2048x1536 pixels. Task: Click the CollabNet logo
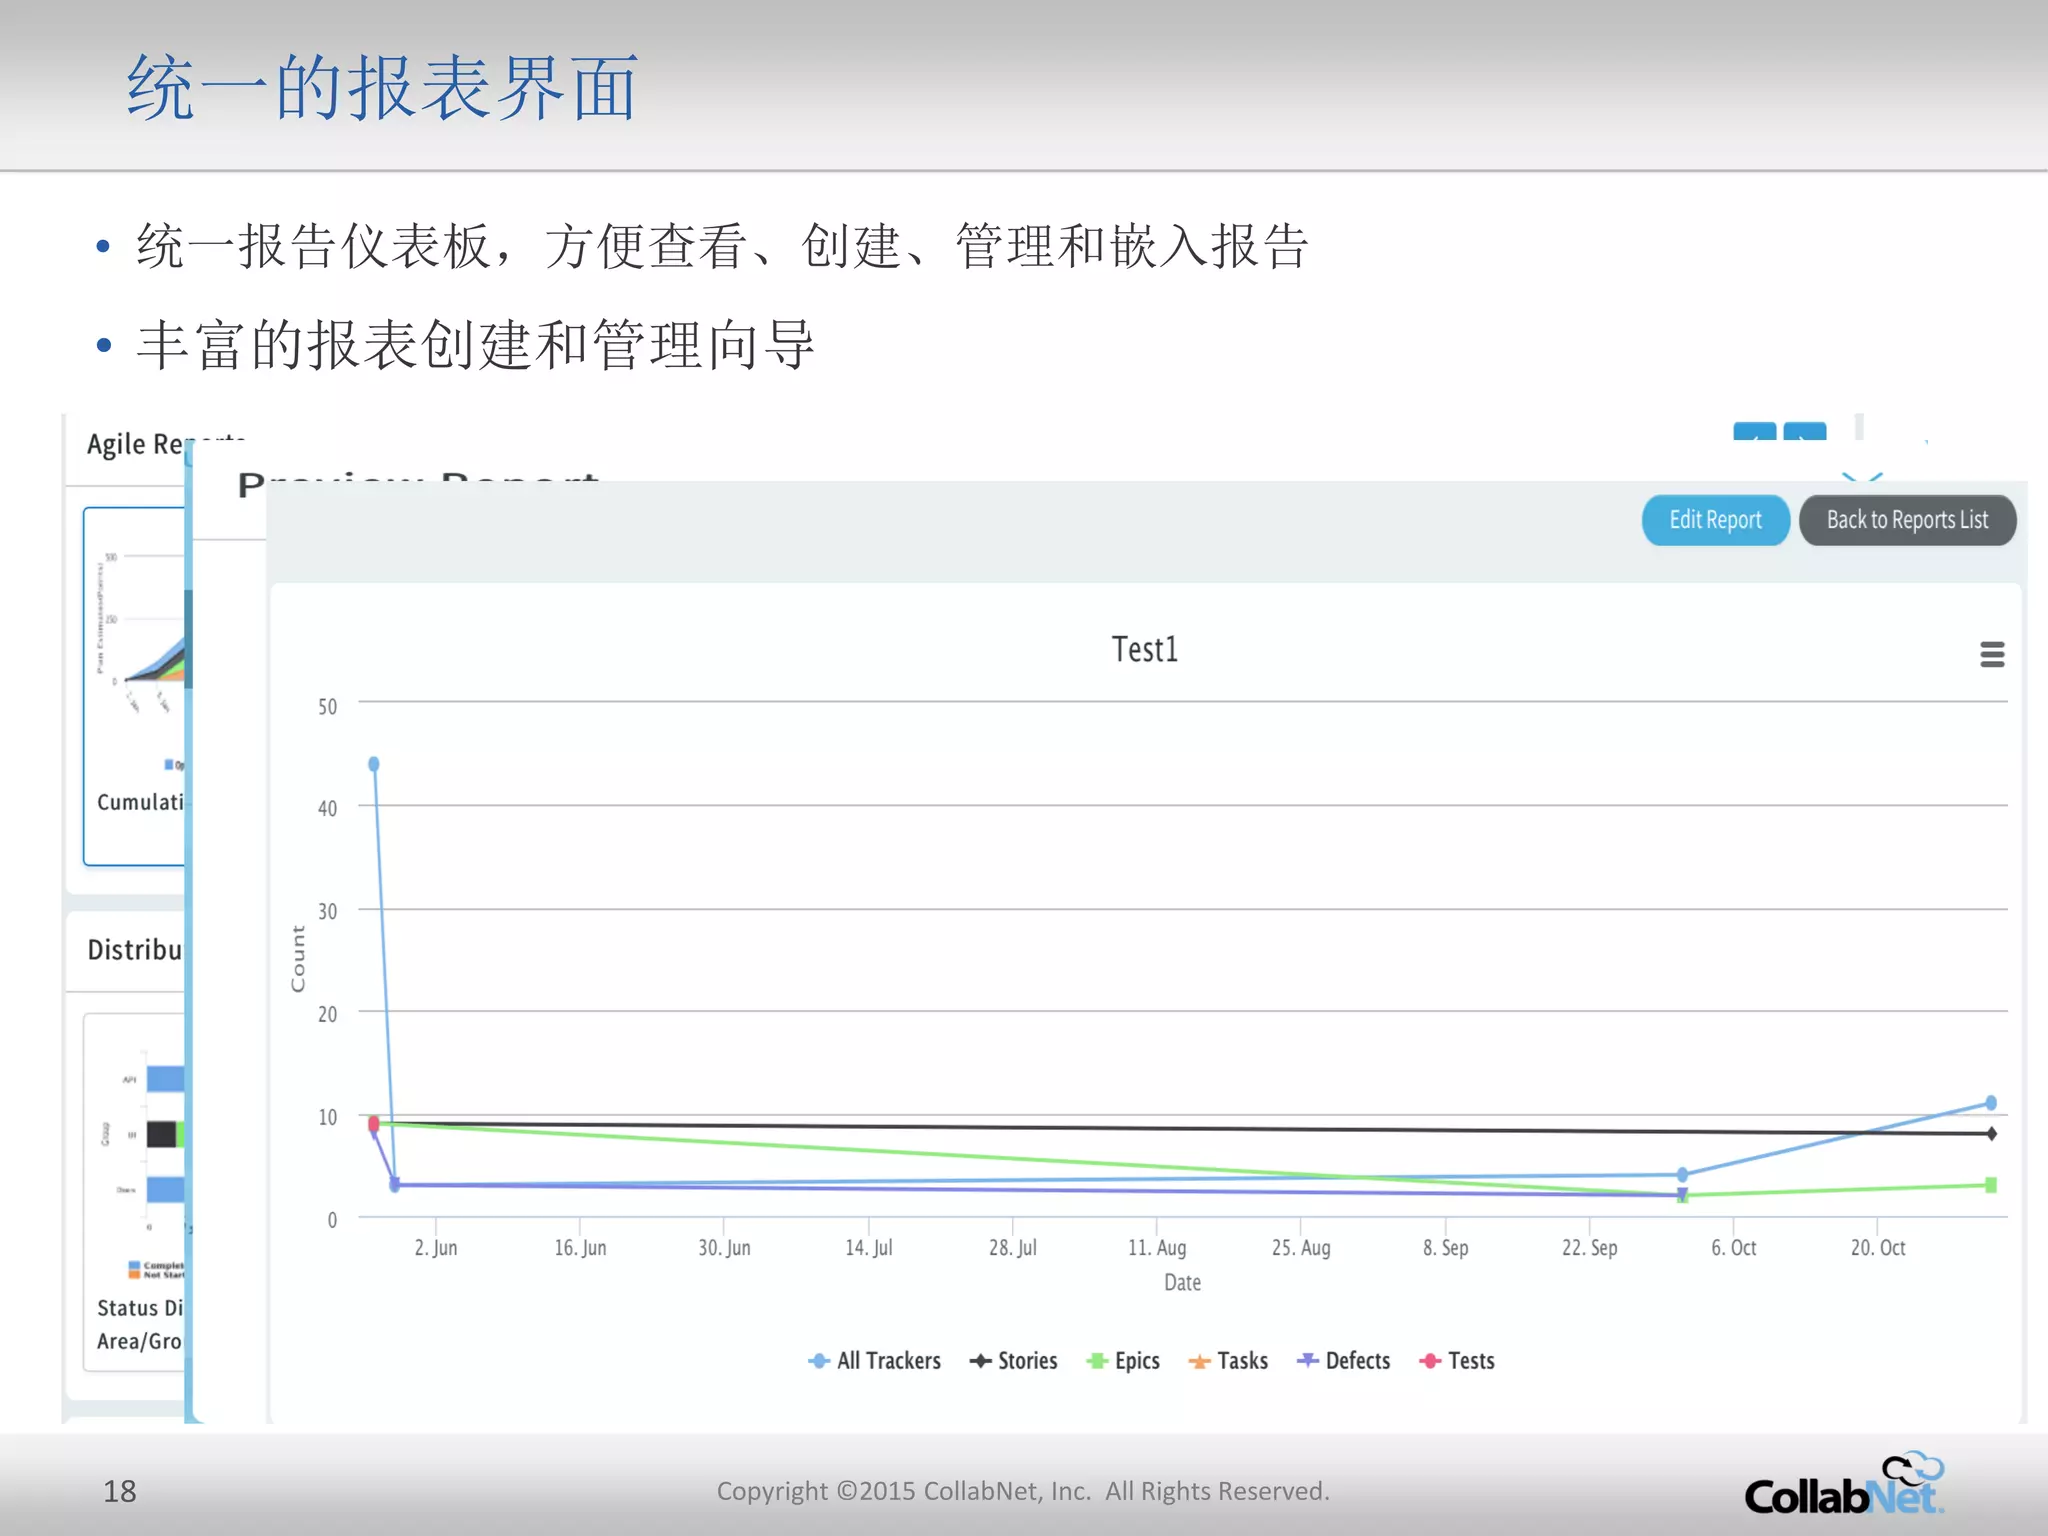click(x=1844, y=1484)
